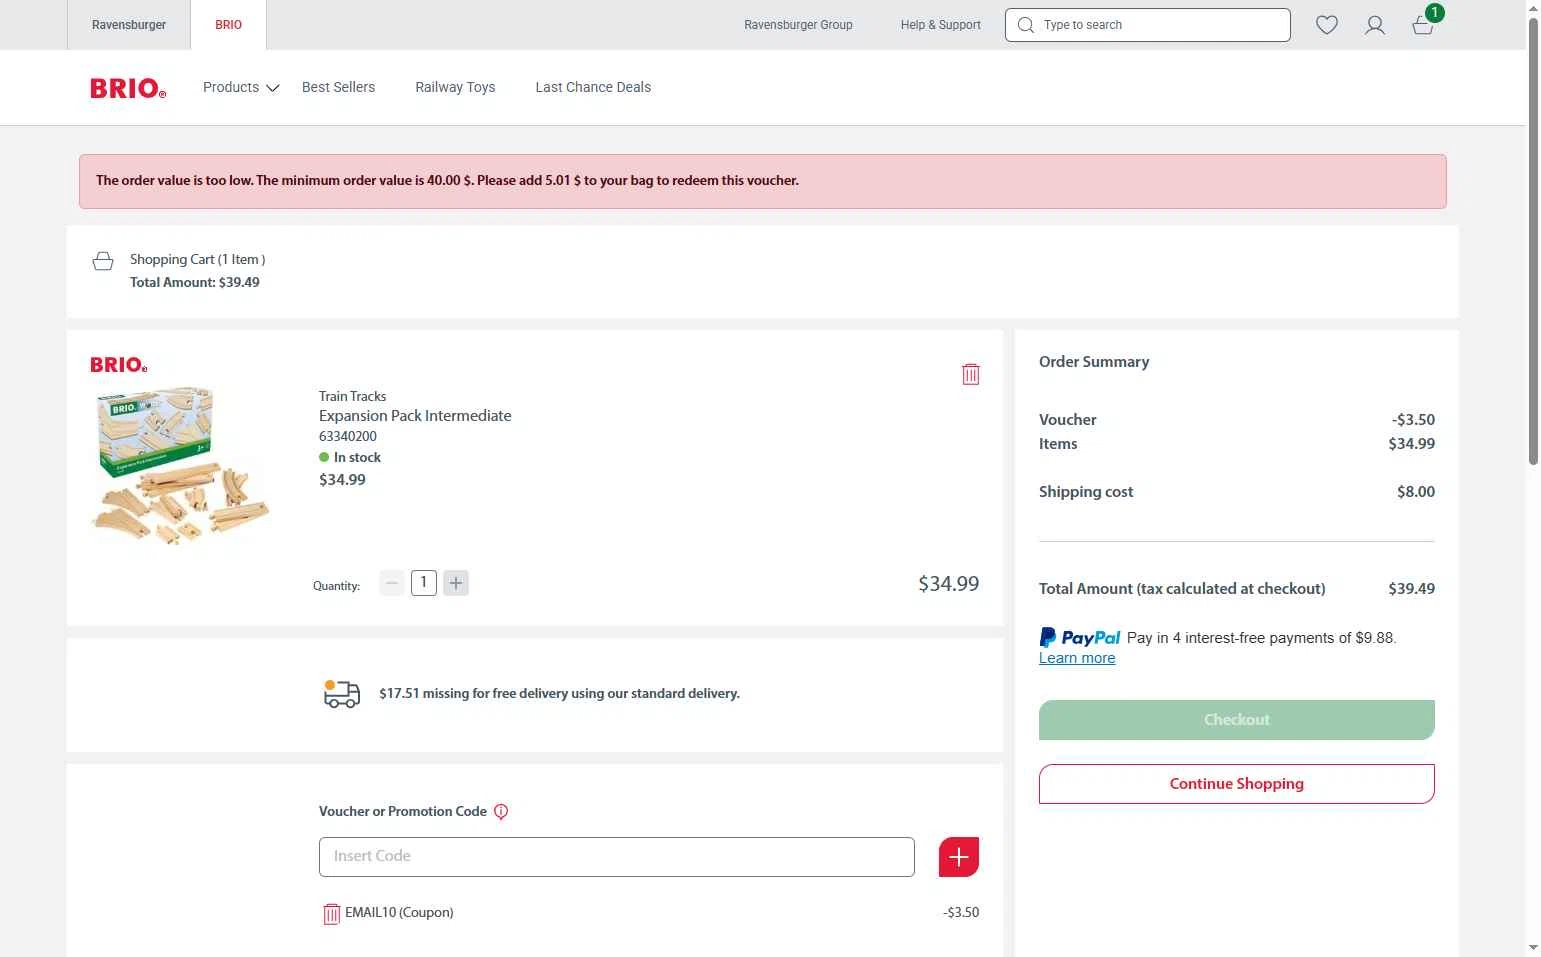1541x957 pixels.
Task: Remove Expansion Pack Intermediate with trash icon
Action: [970, 374]
